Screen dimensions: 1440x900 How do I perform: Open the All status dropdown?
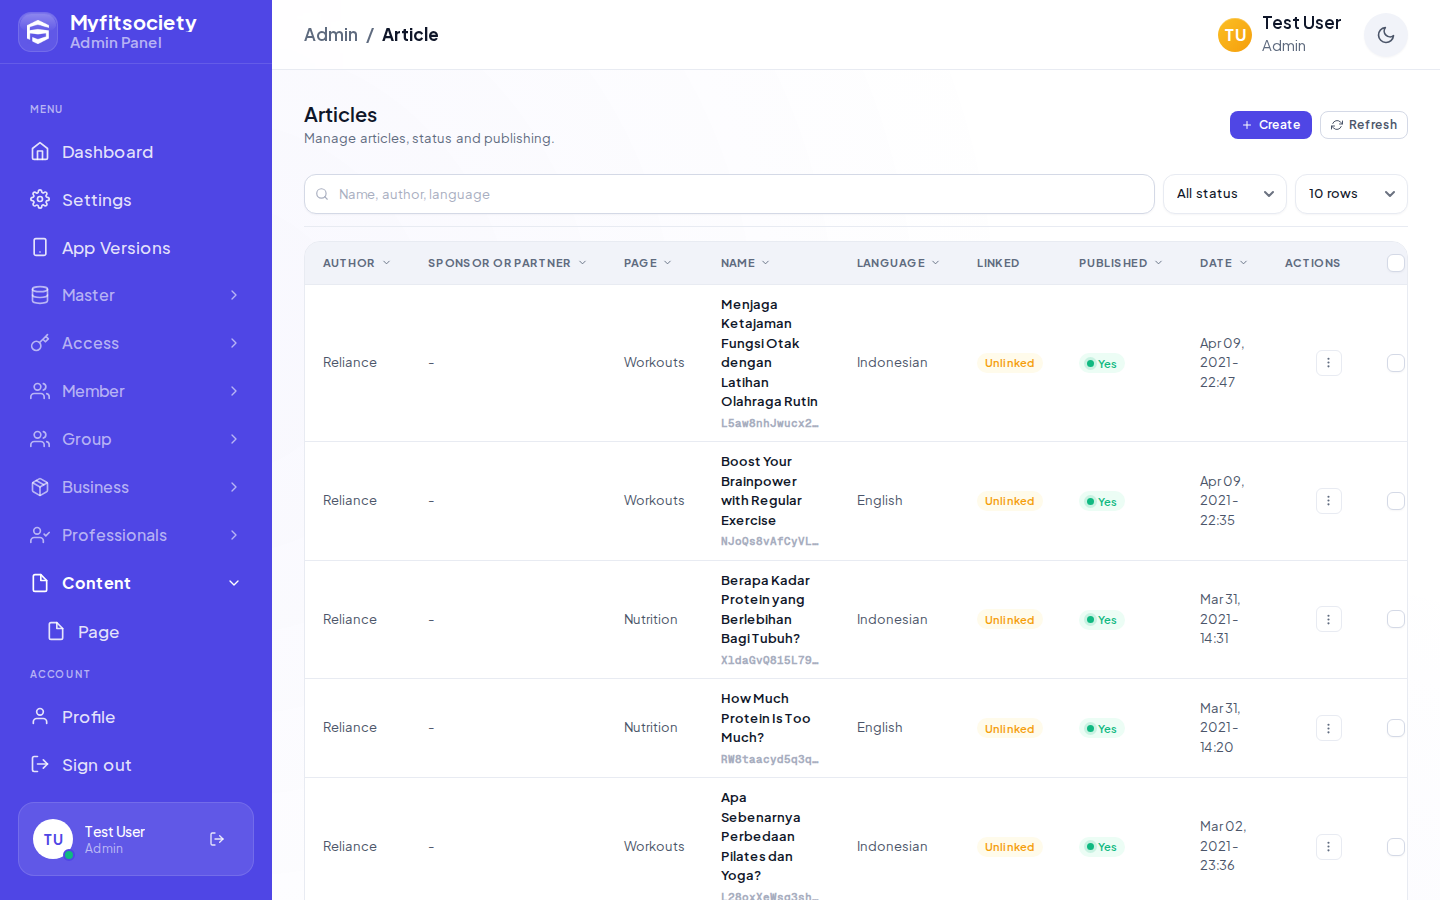tap(1224, 194)
